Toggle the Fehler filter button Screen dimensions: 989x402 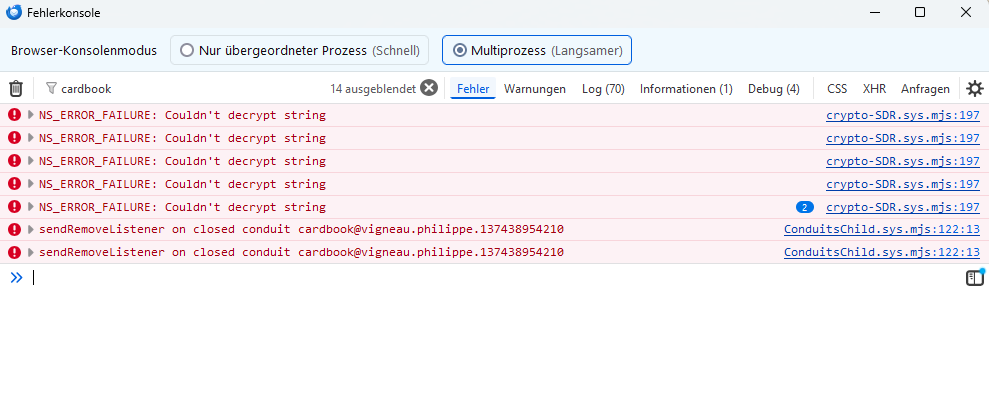pos(473,89)
